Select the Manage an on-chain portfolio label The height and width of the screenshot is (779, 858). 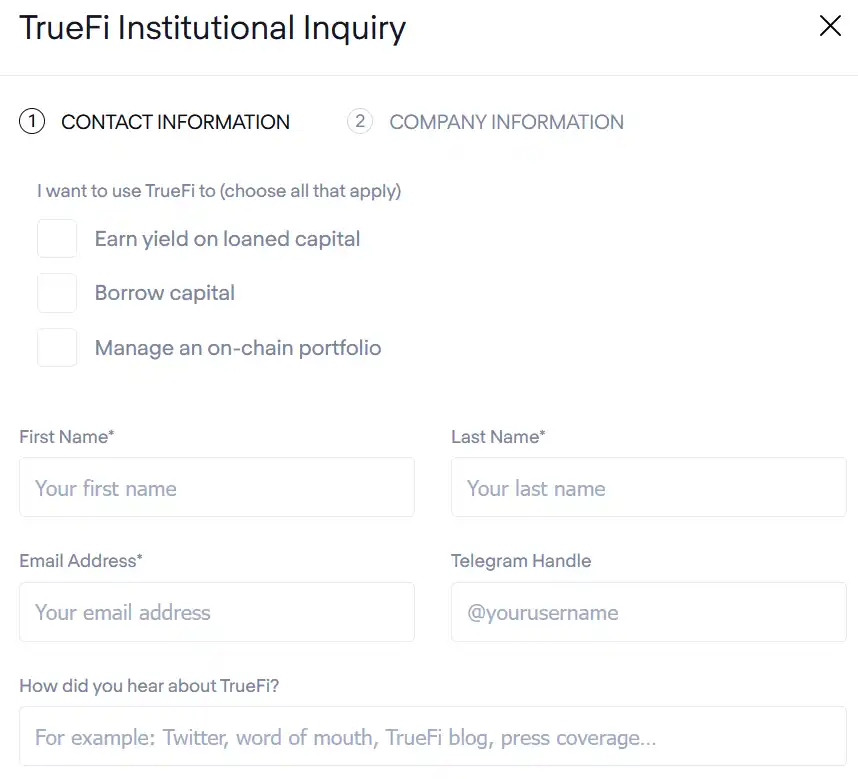(238, 348)
